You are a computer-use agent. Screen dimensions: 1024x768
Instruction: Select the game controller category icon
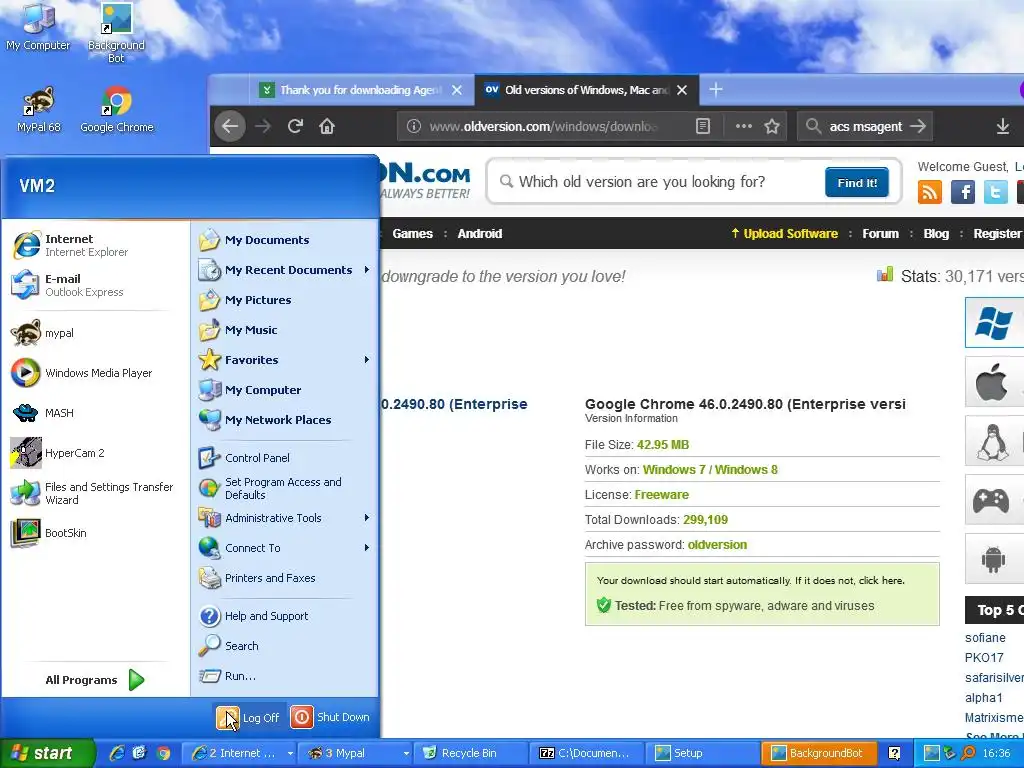pos(994,500)
